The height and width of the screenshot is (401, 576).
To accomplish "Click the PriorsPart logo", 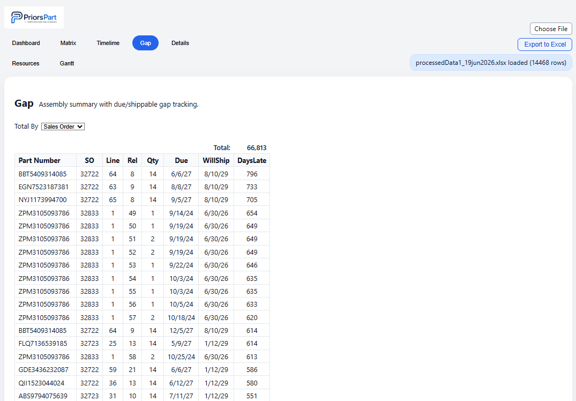I will click(x=34, y=17).
